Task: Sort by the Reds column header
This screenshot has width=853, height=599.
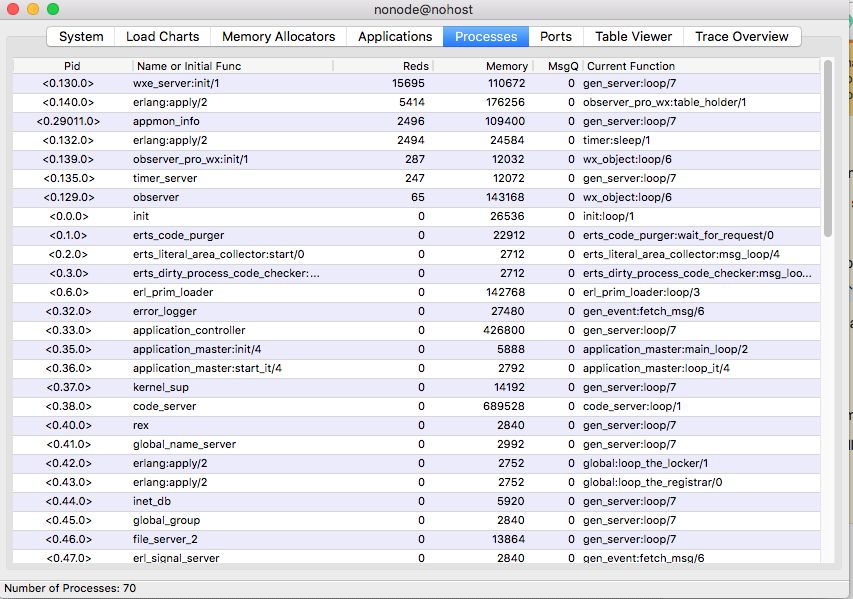Action: pos(383,66)
